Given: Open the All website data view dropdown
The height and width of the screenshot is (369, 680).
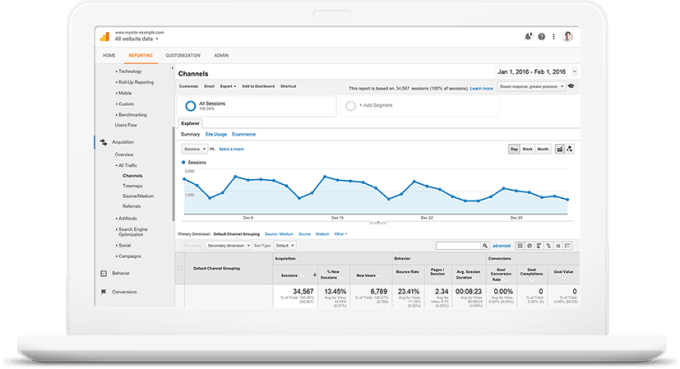Looking at the screenshot, I should pyautogui.click(x=136, y=39).
